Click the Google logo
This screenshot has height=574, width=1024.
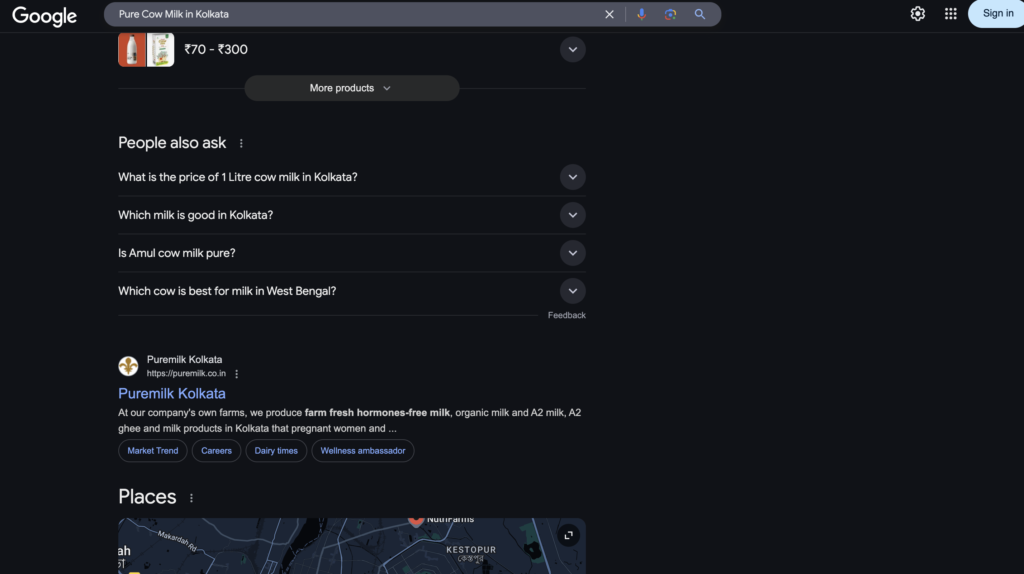click(x=44, y=16)
